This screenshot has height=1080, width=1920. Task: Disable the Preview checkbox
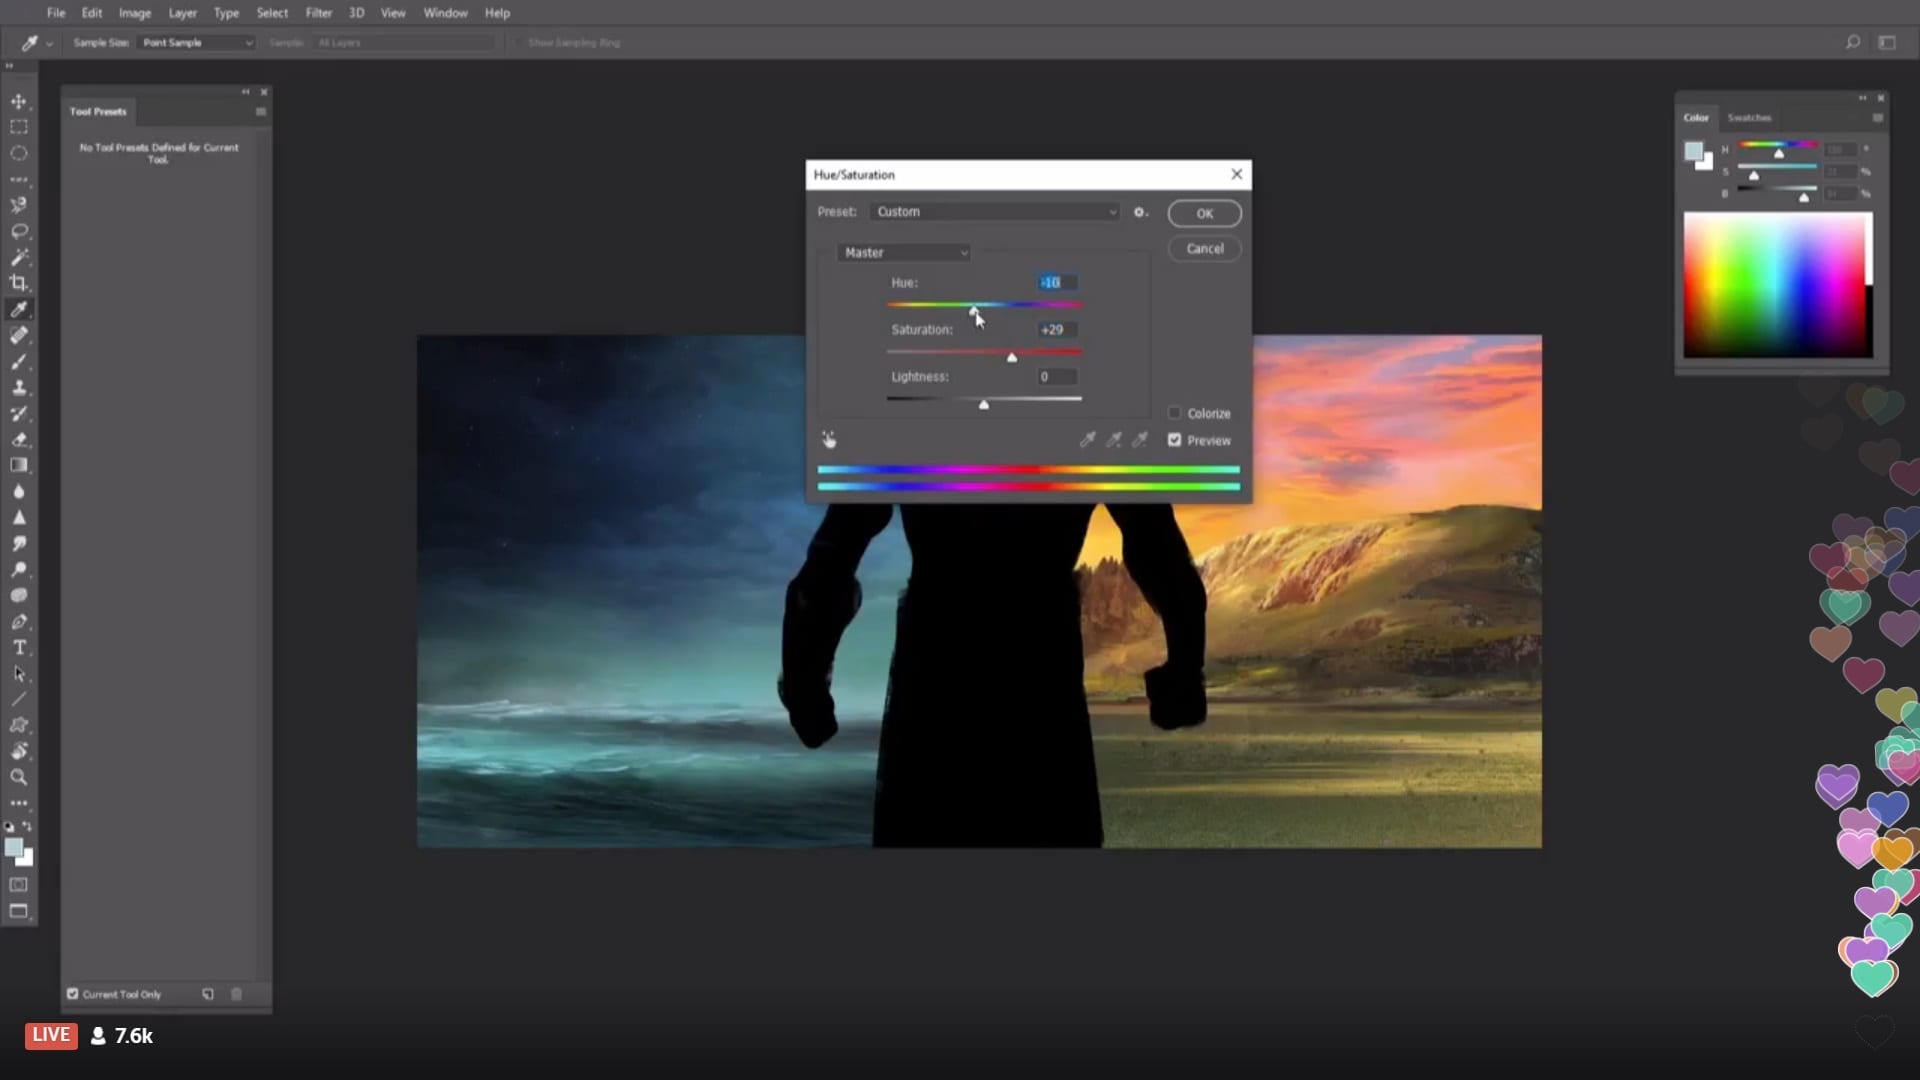coord(1174,440)
